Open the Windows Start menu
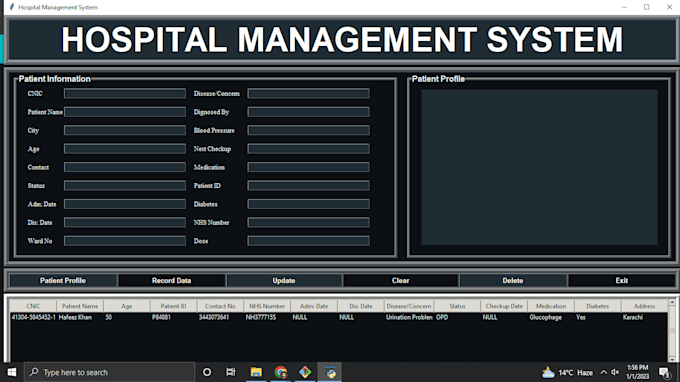The height and width of the screenshot is (382, 680). pos(12,372)
